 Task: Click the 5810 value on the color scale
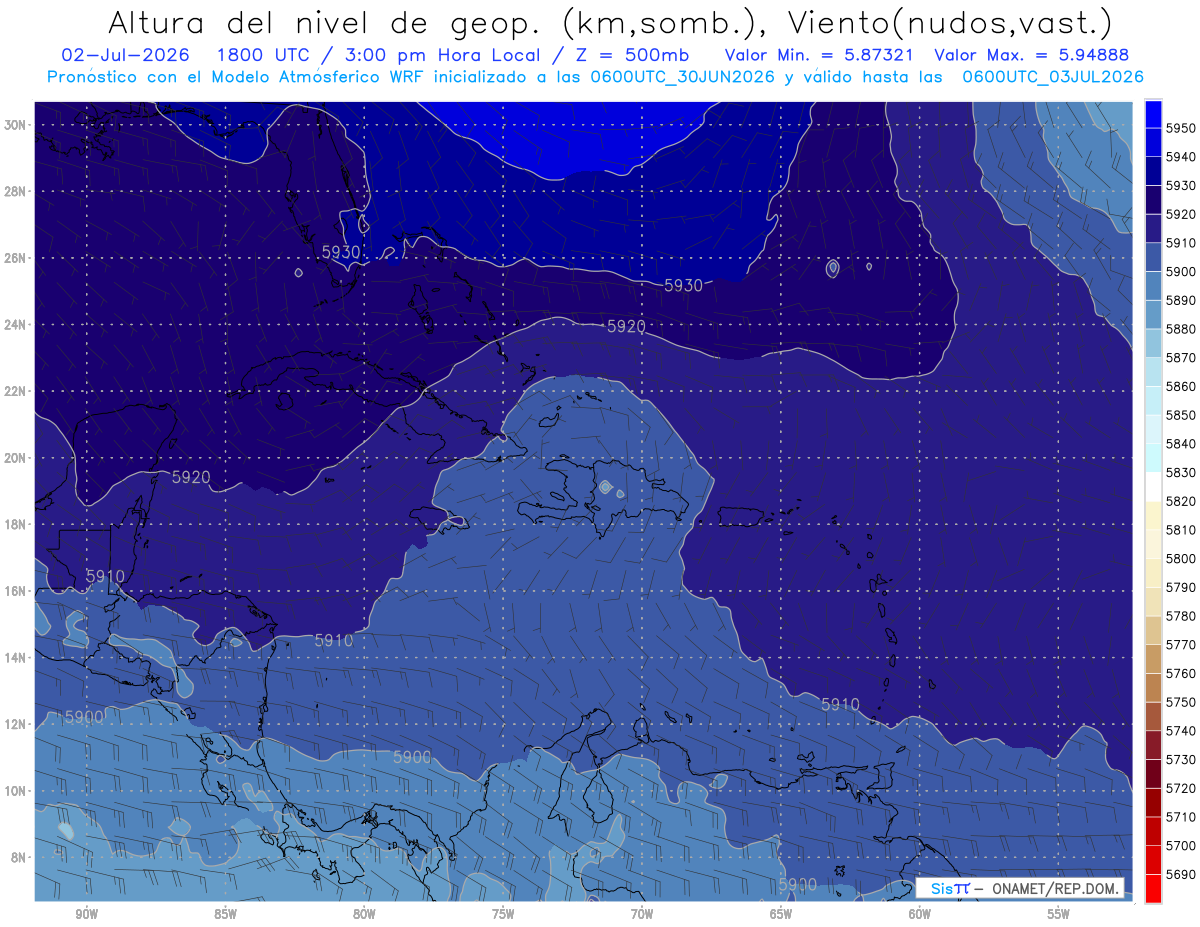click(1181, 530)
